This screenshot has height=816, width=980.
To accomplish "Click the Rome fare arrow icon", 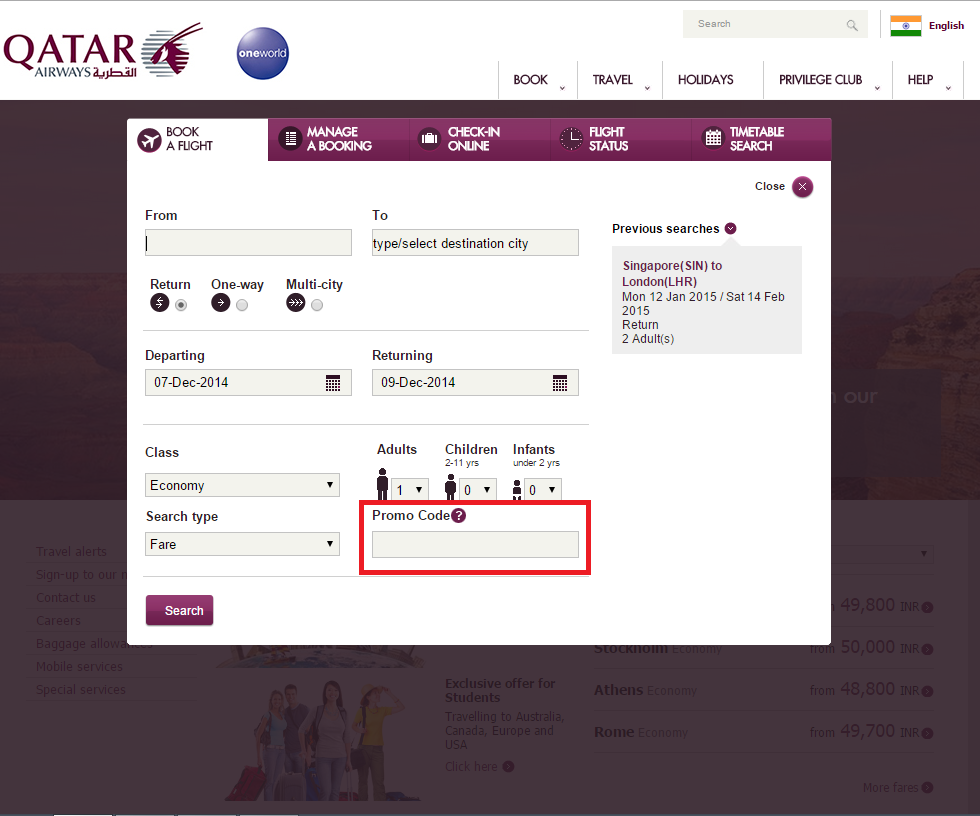I will click(x=928, y=733).
